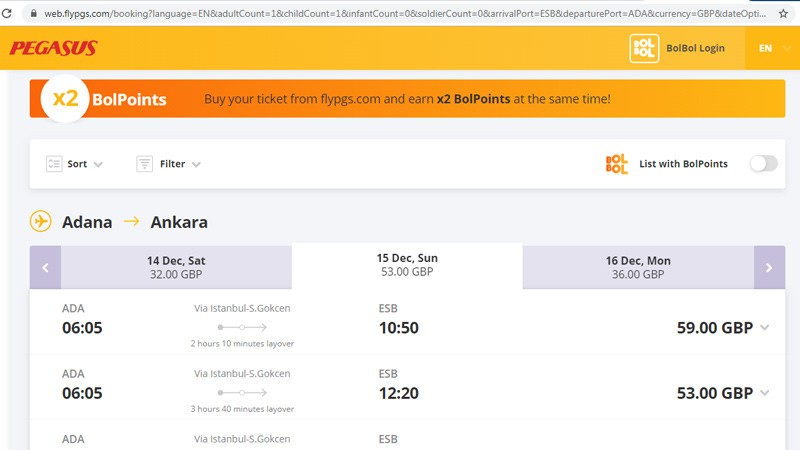This screenshot has height=450, width=800.
Task: Go to previous dates with left arrow
Action: click(x=45, y=267)
